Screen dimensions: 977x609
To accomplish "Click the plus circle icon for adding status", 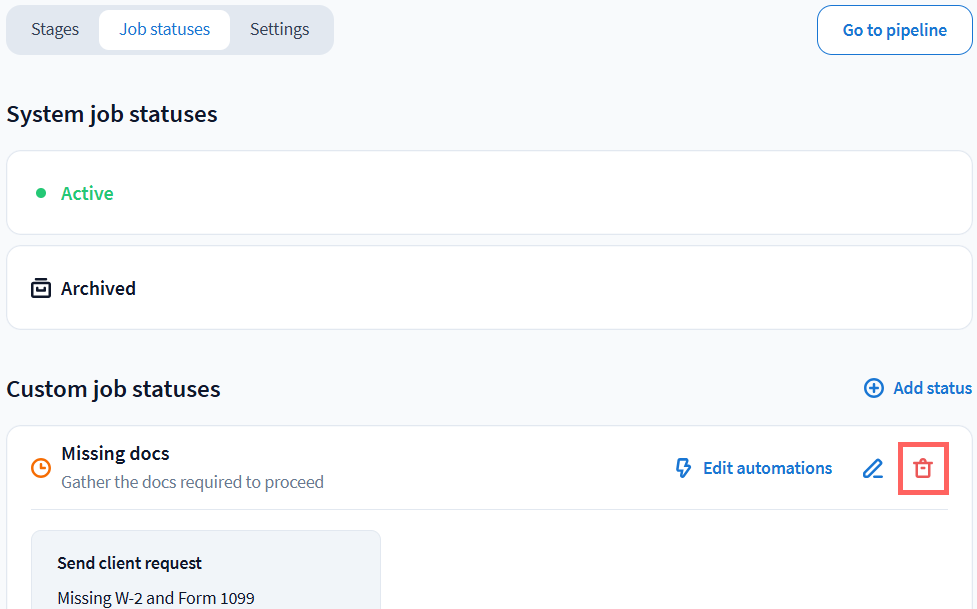I will 874,388.
